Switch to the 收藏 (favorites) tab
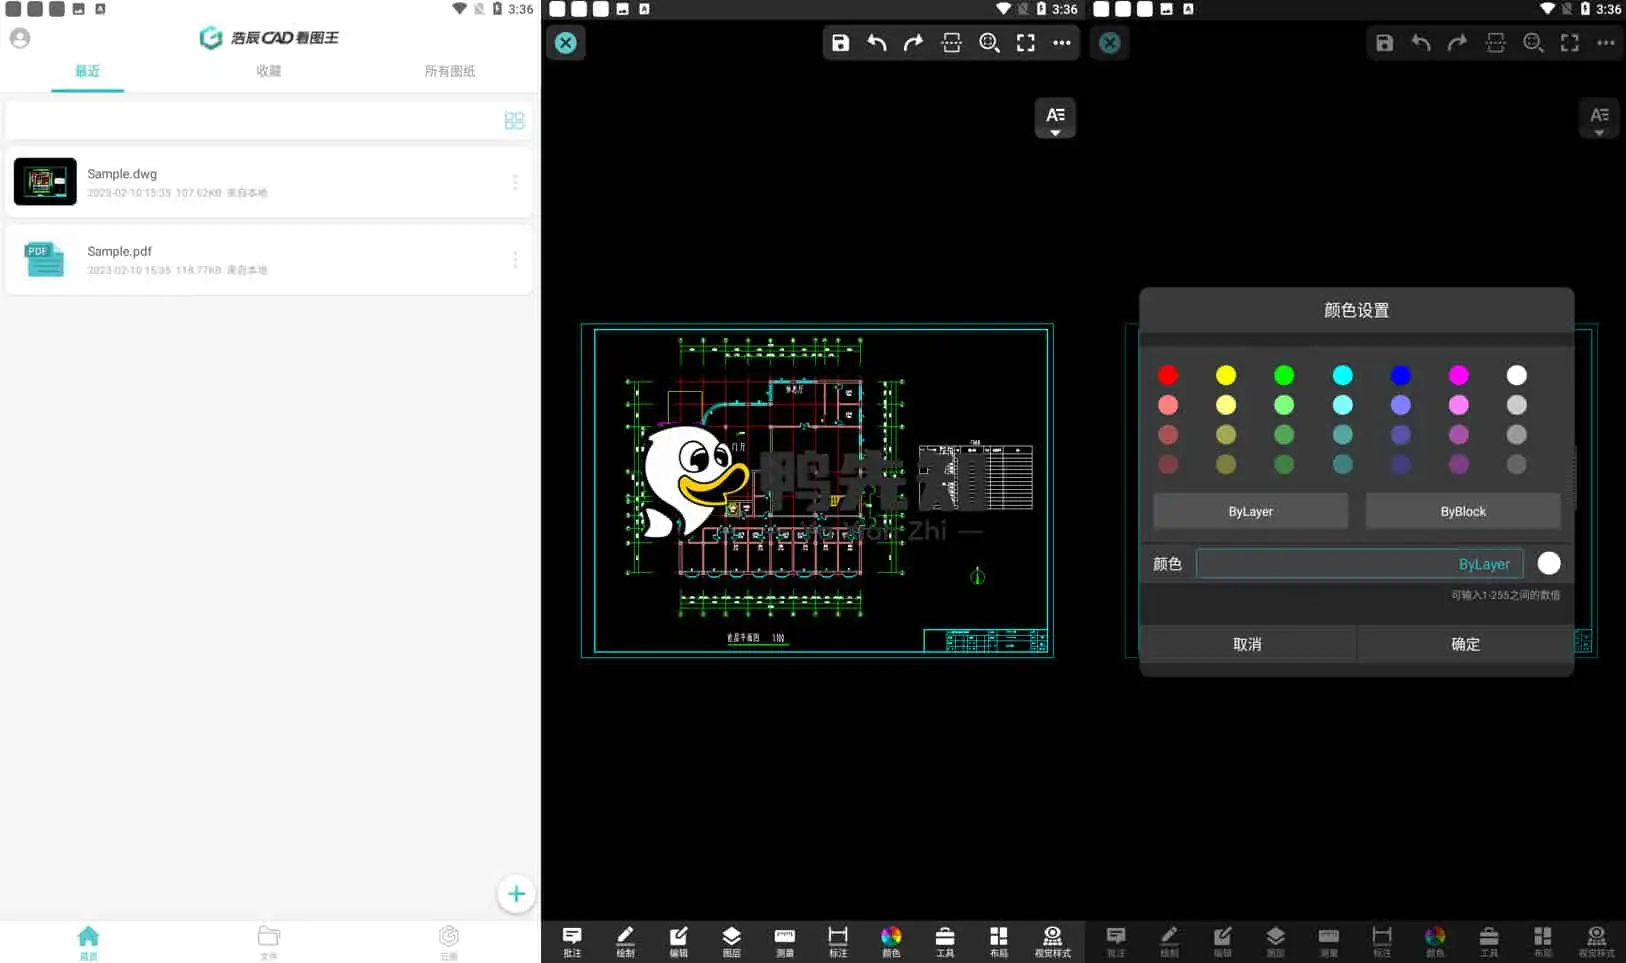The width and height of the screenshot is (1626, 963). pyautogui.click(x=268, y=70)
